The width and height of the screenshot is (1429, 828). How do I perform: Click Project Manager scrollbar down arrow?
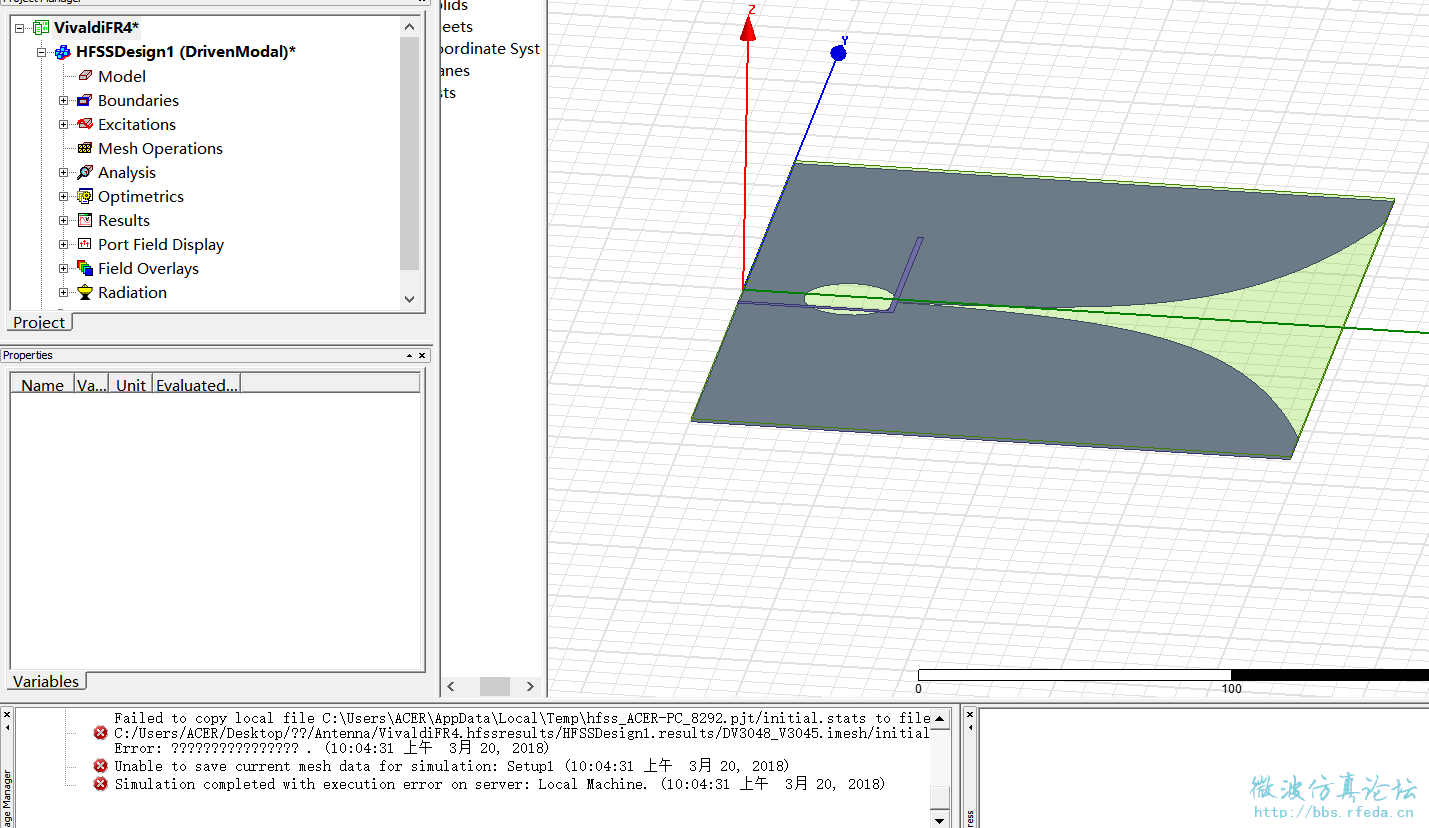coord(409,299)
